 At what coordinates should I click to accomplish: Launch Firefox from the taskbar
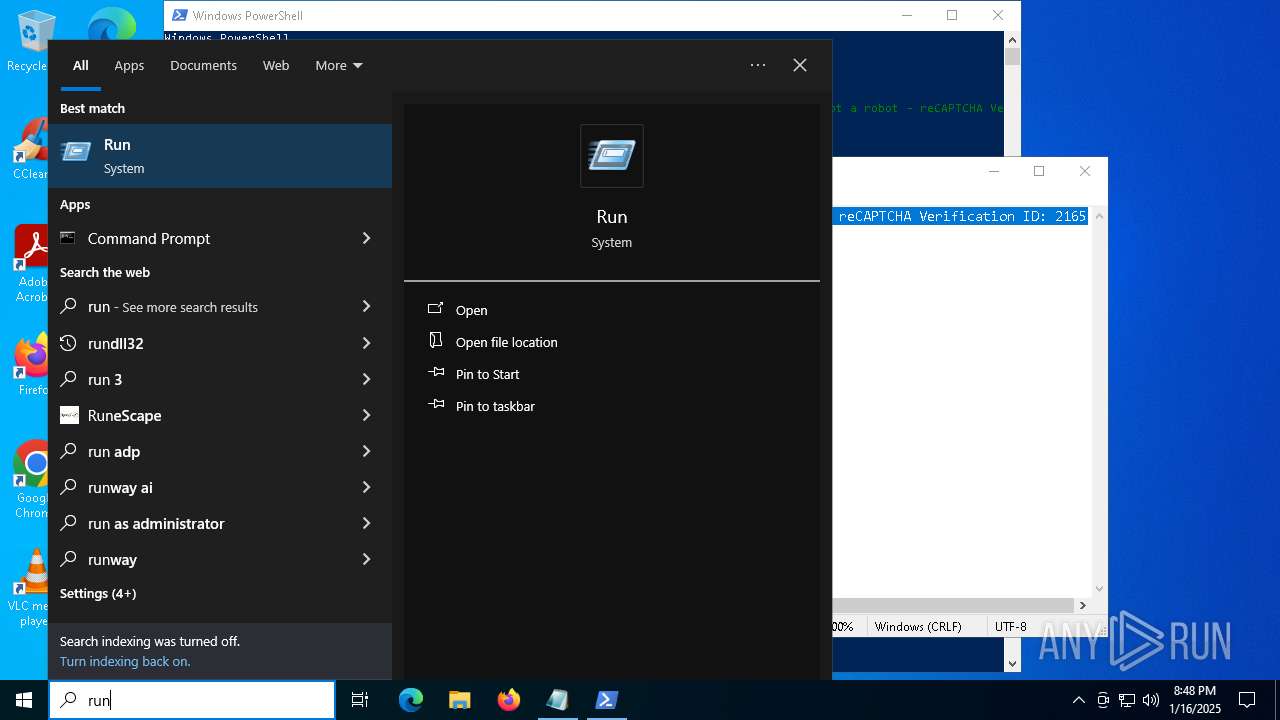click(509, 700)
